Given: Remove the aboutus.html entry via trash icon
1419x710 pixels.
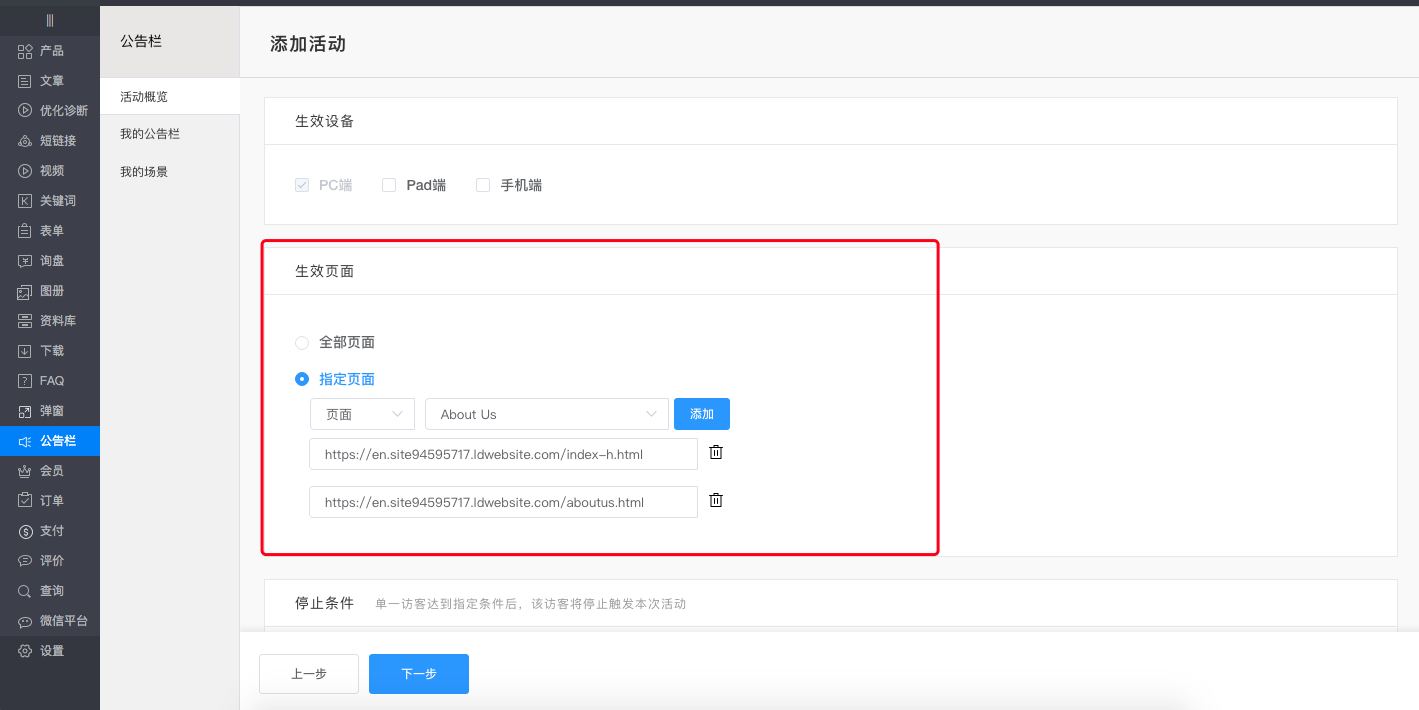Looking at the screenshot, I should (715, 500).
